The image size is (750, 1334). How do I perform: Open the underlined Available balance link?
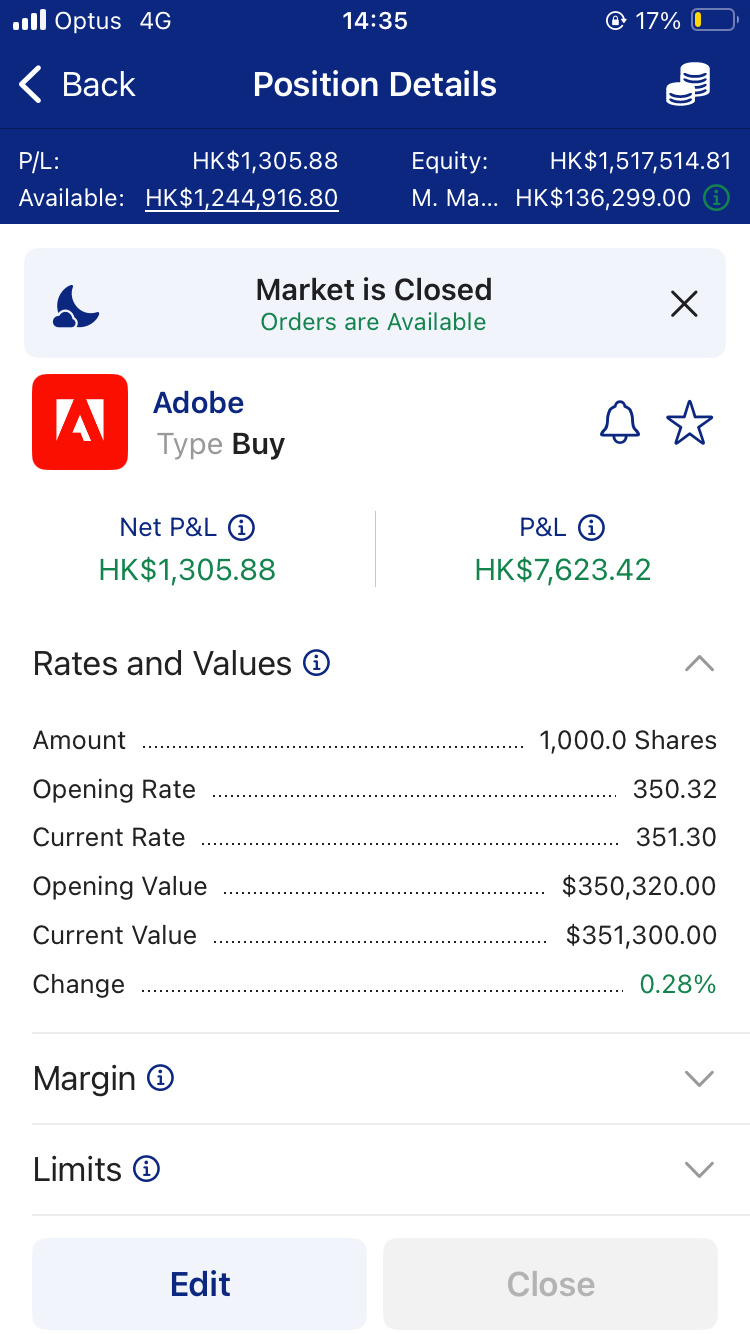click(241, 198)
